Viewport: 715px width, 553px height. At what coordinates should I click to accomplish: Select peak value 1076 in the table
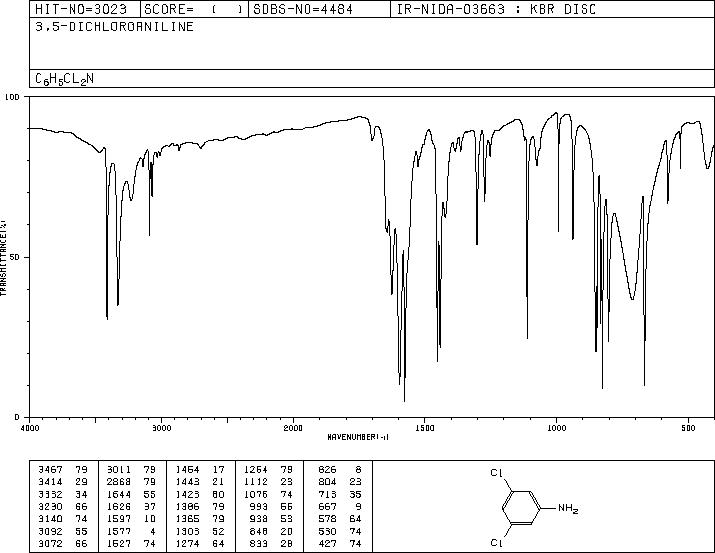[255, 494]
